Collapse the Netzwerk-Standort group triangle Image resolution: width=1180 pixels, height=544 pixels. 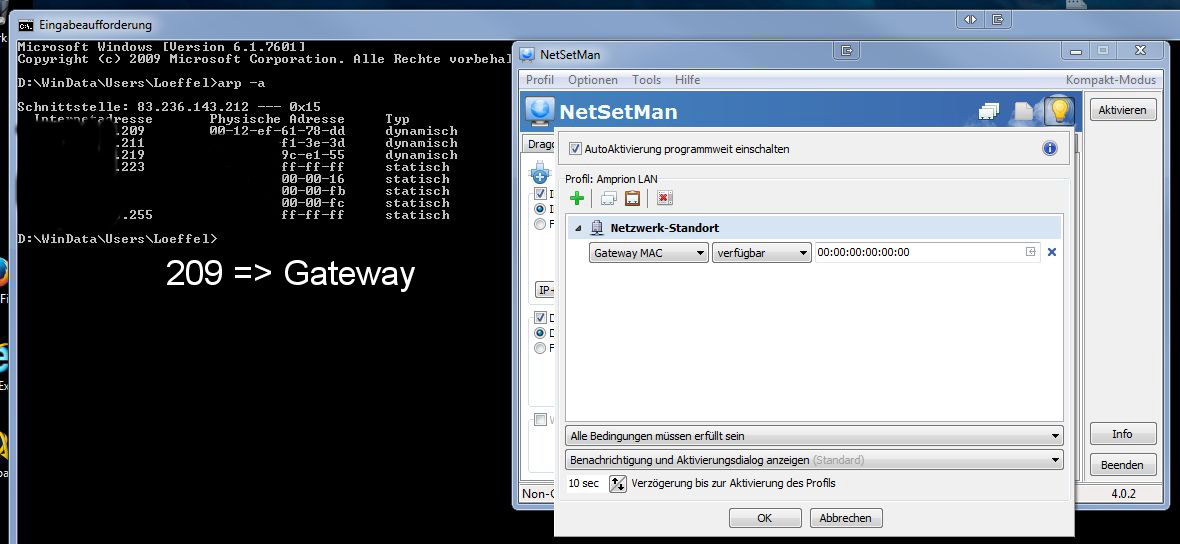[578, 228]
